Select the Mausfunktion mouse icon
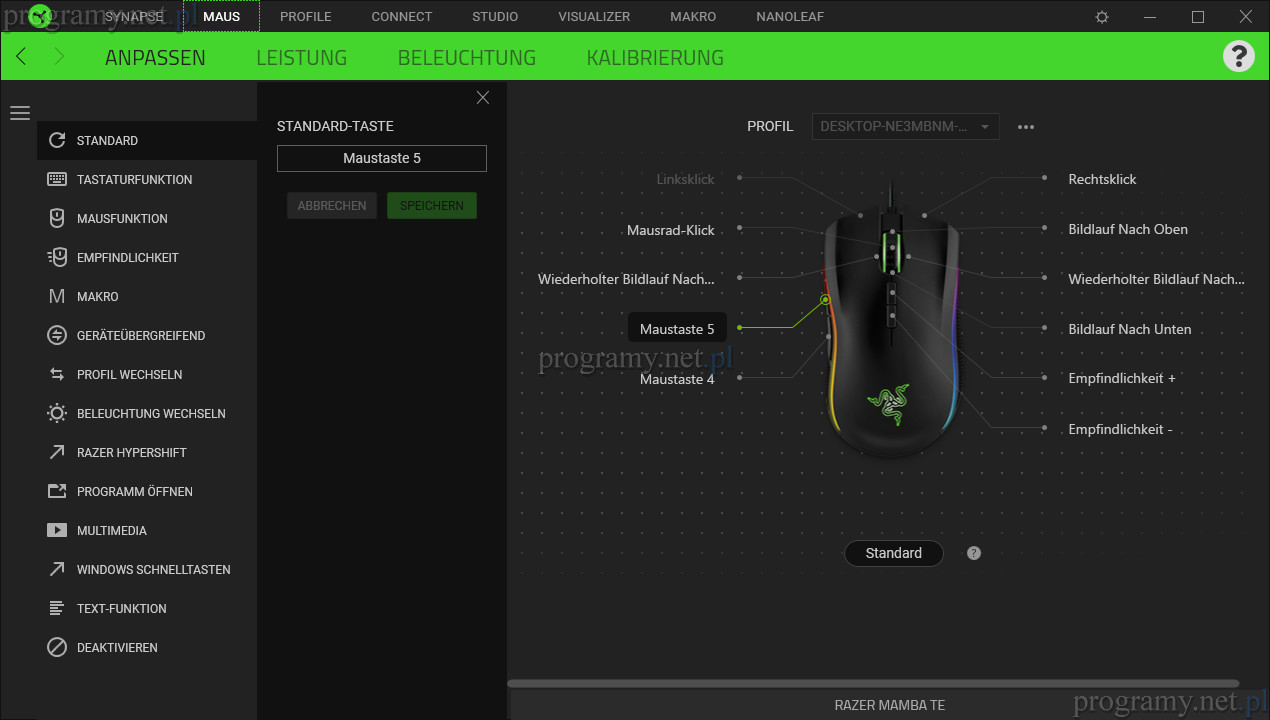1270x720 pixels. click(57, 218)
